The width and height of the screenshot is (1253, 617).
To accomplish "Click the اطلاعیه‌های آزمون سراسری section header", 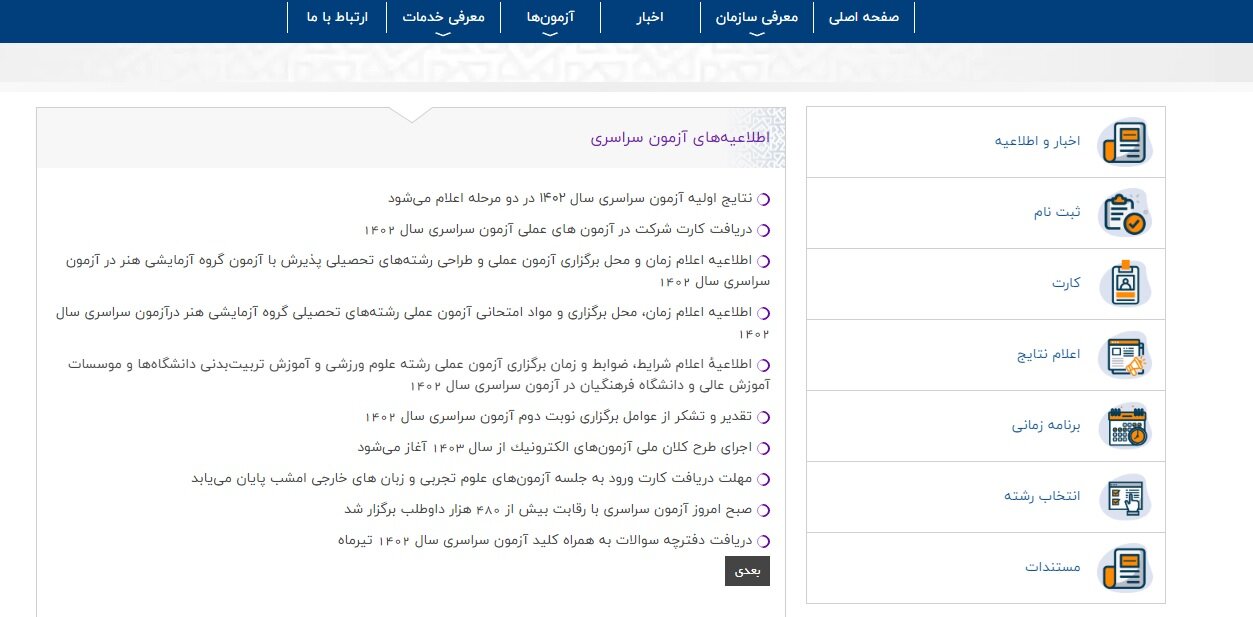I will point(680,138).
